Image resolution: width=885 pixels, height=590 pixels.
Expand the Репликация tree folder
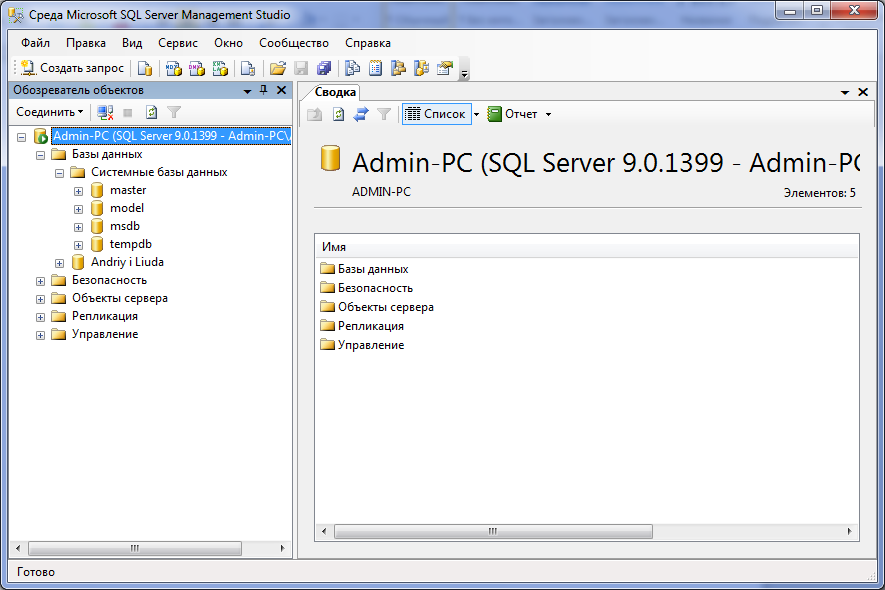40,317
